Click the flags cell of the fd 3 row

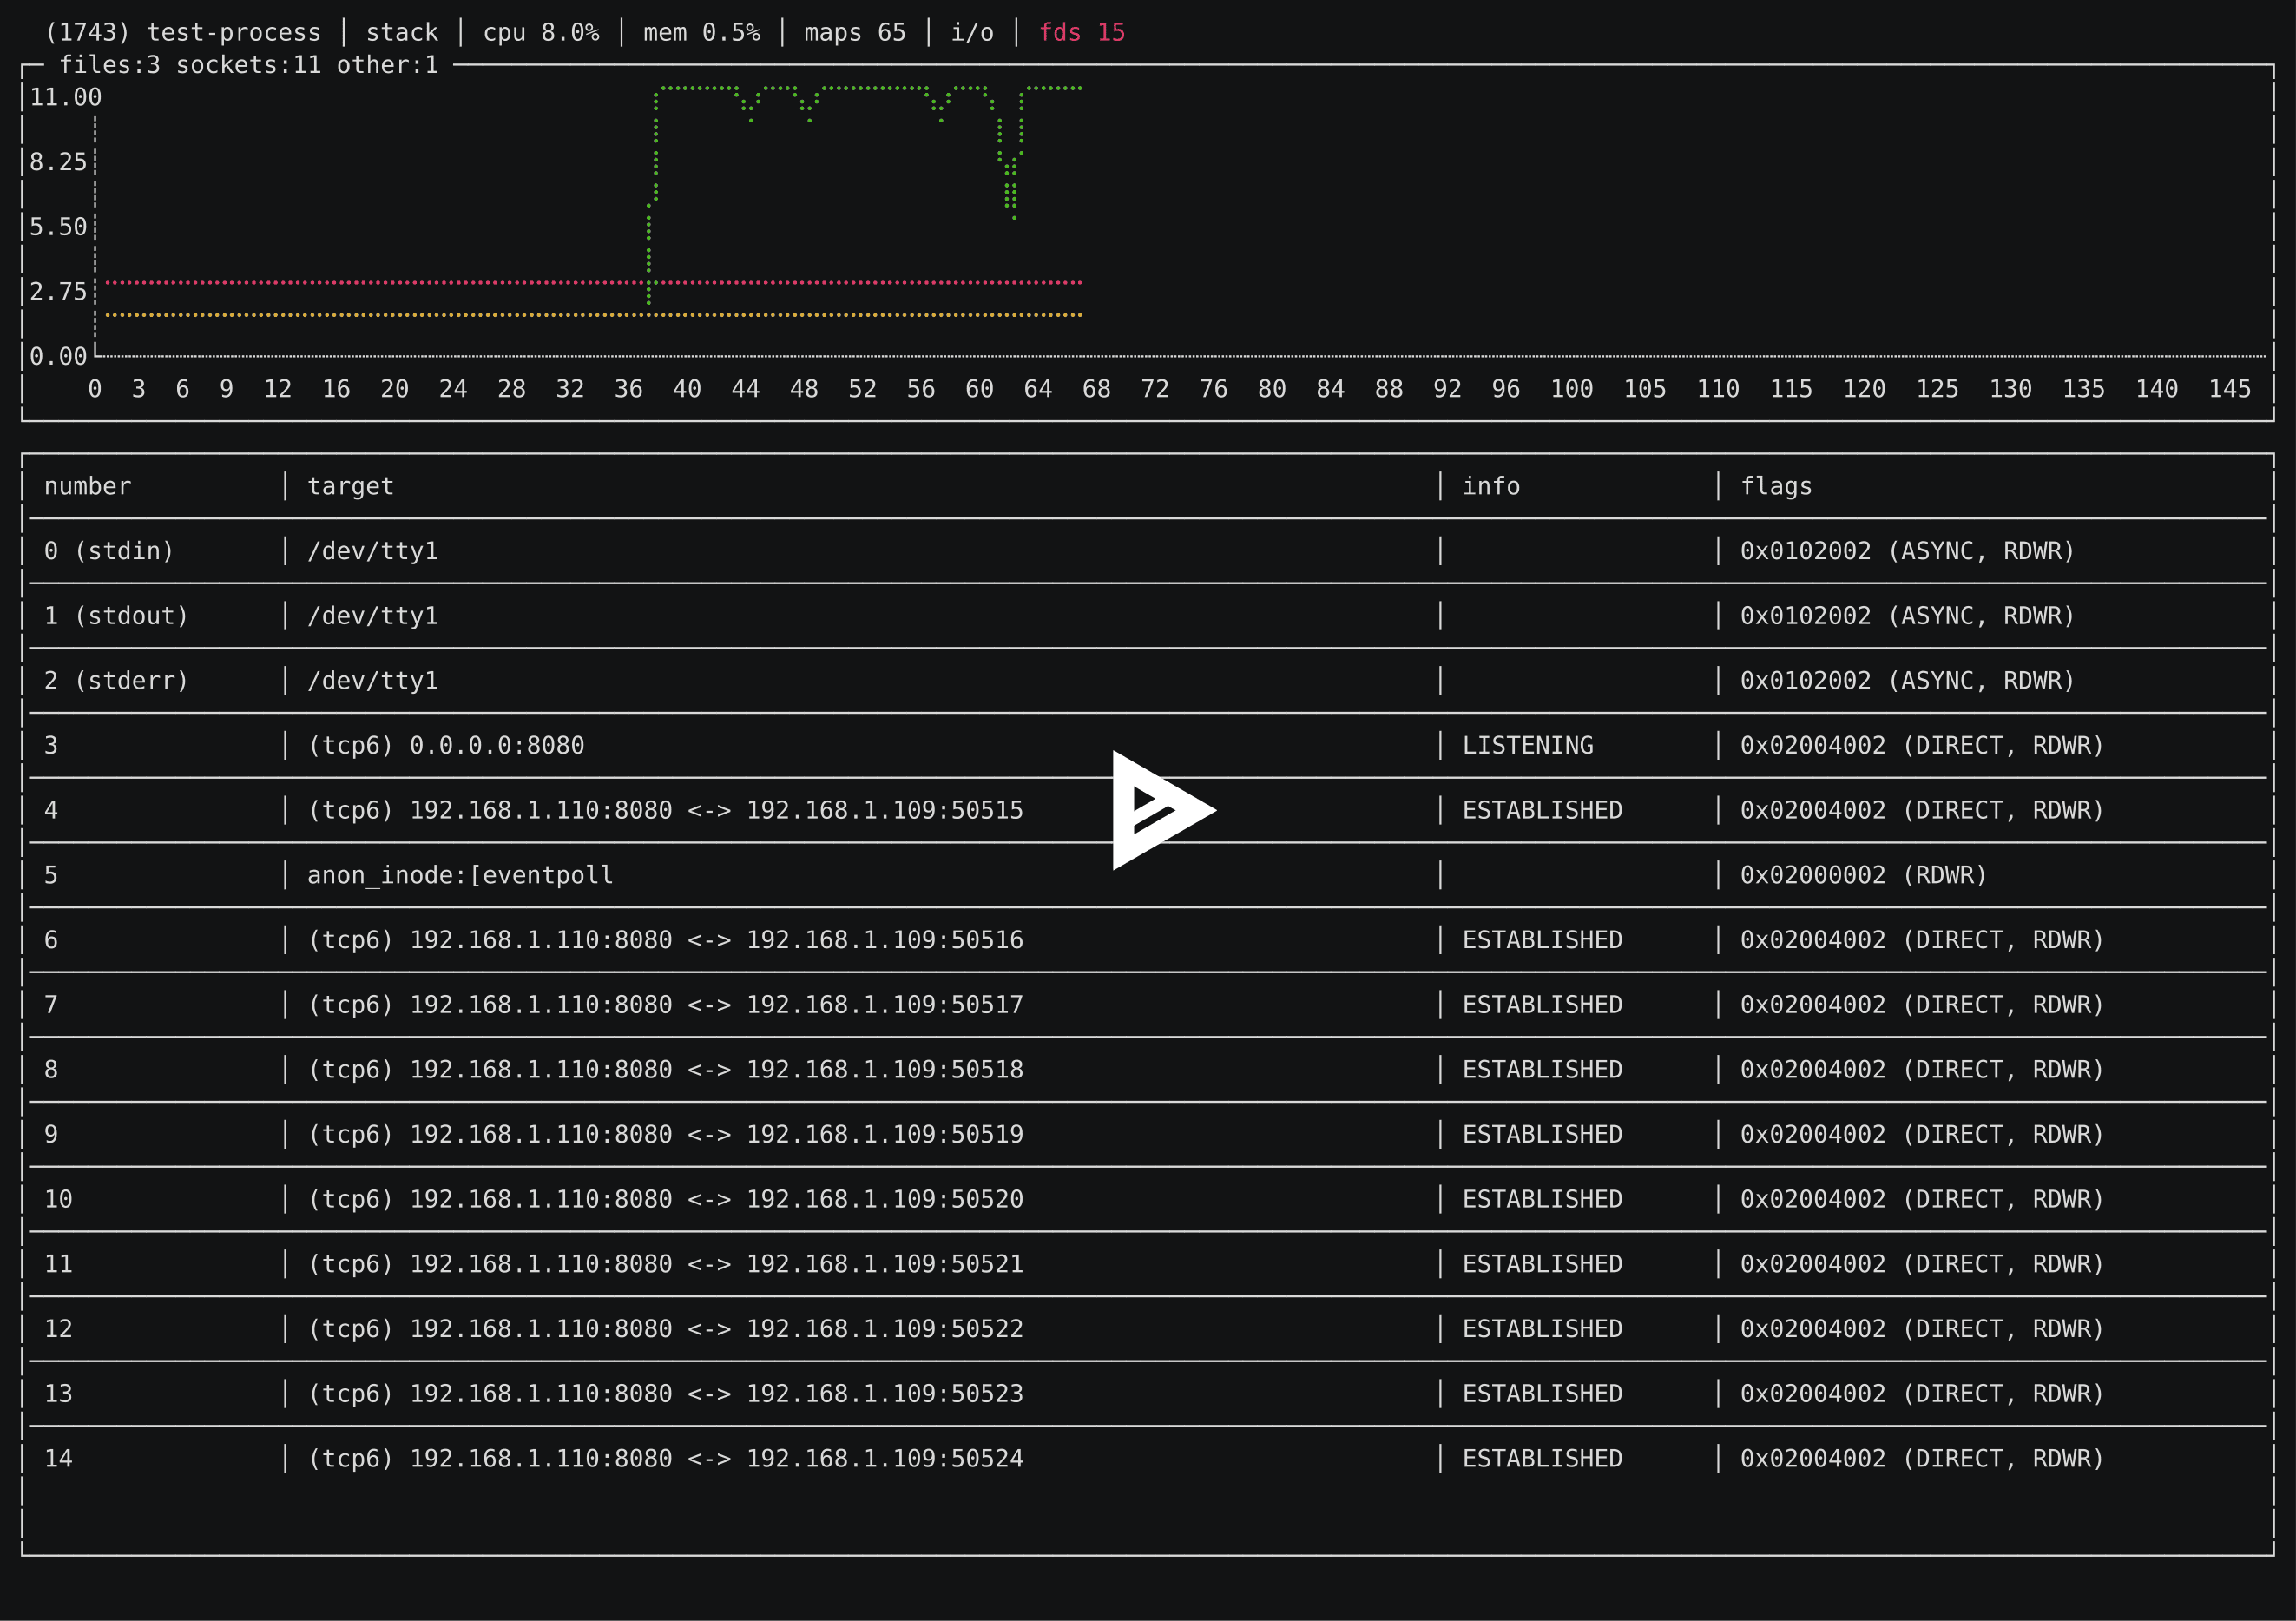pos(1922,746)
